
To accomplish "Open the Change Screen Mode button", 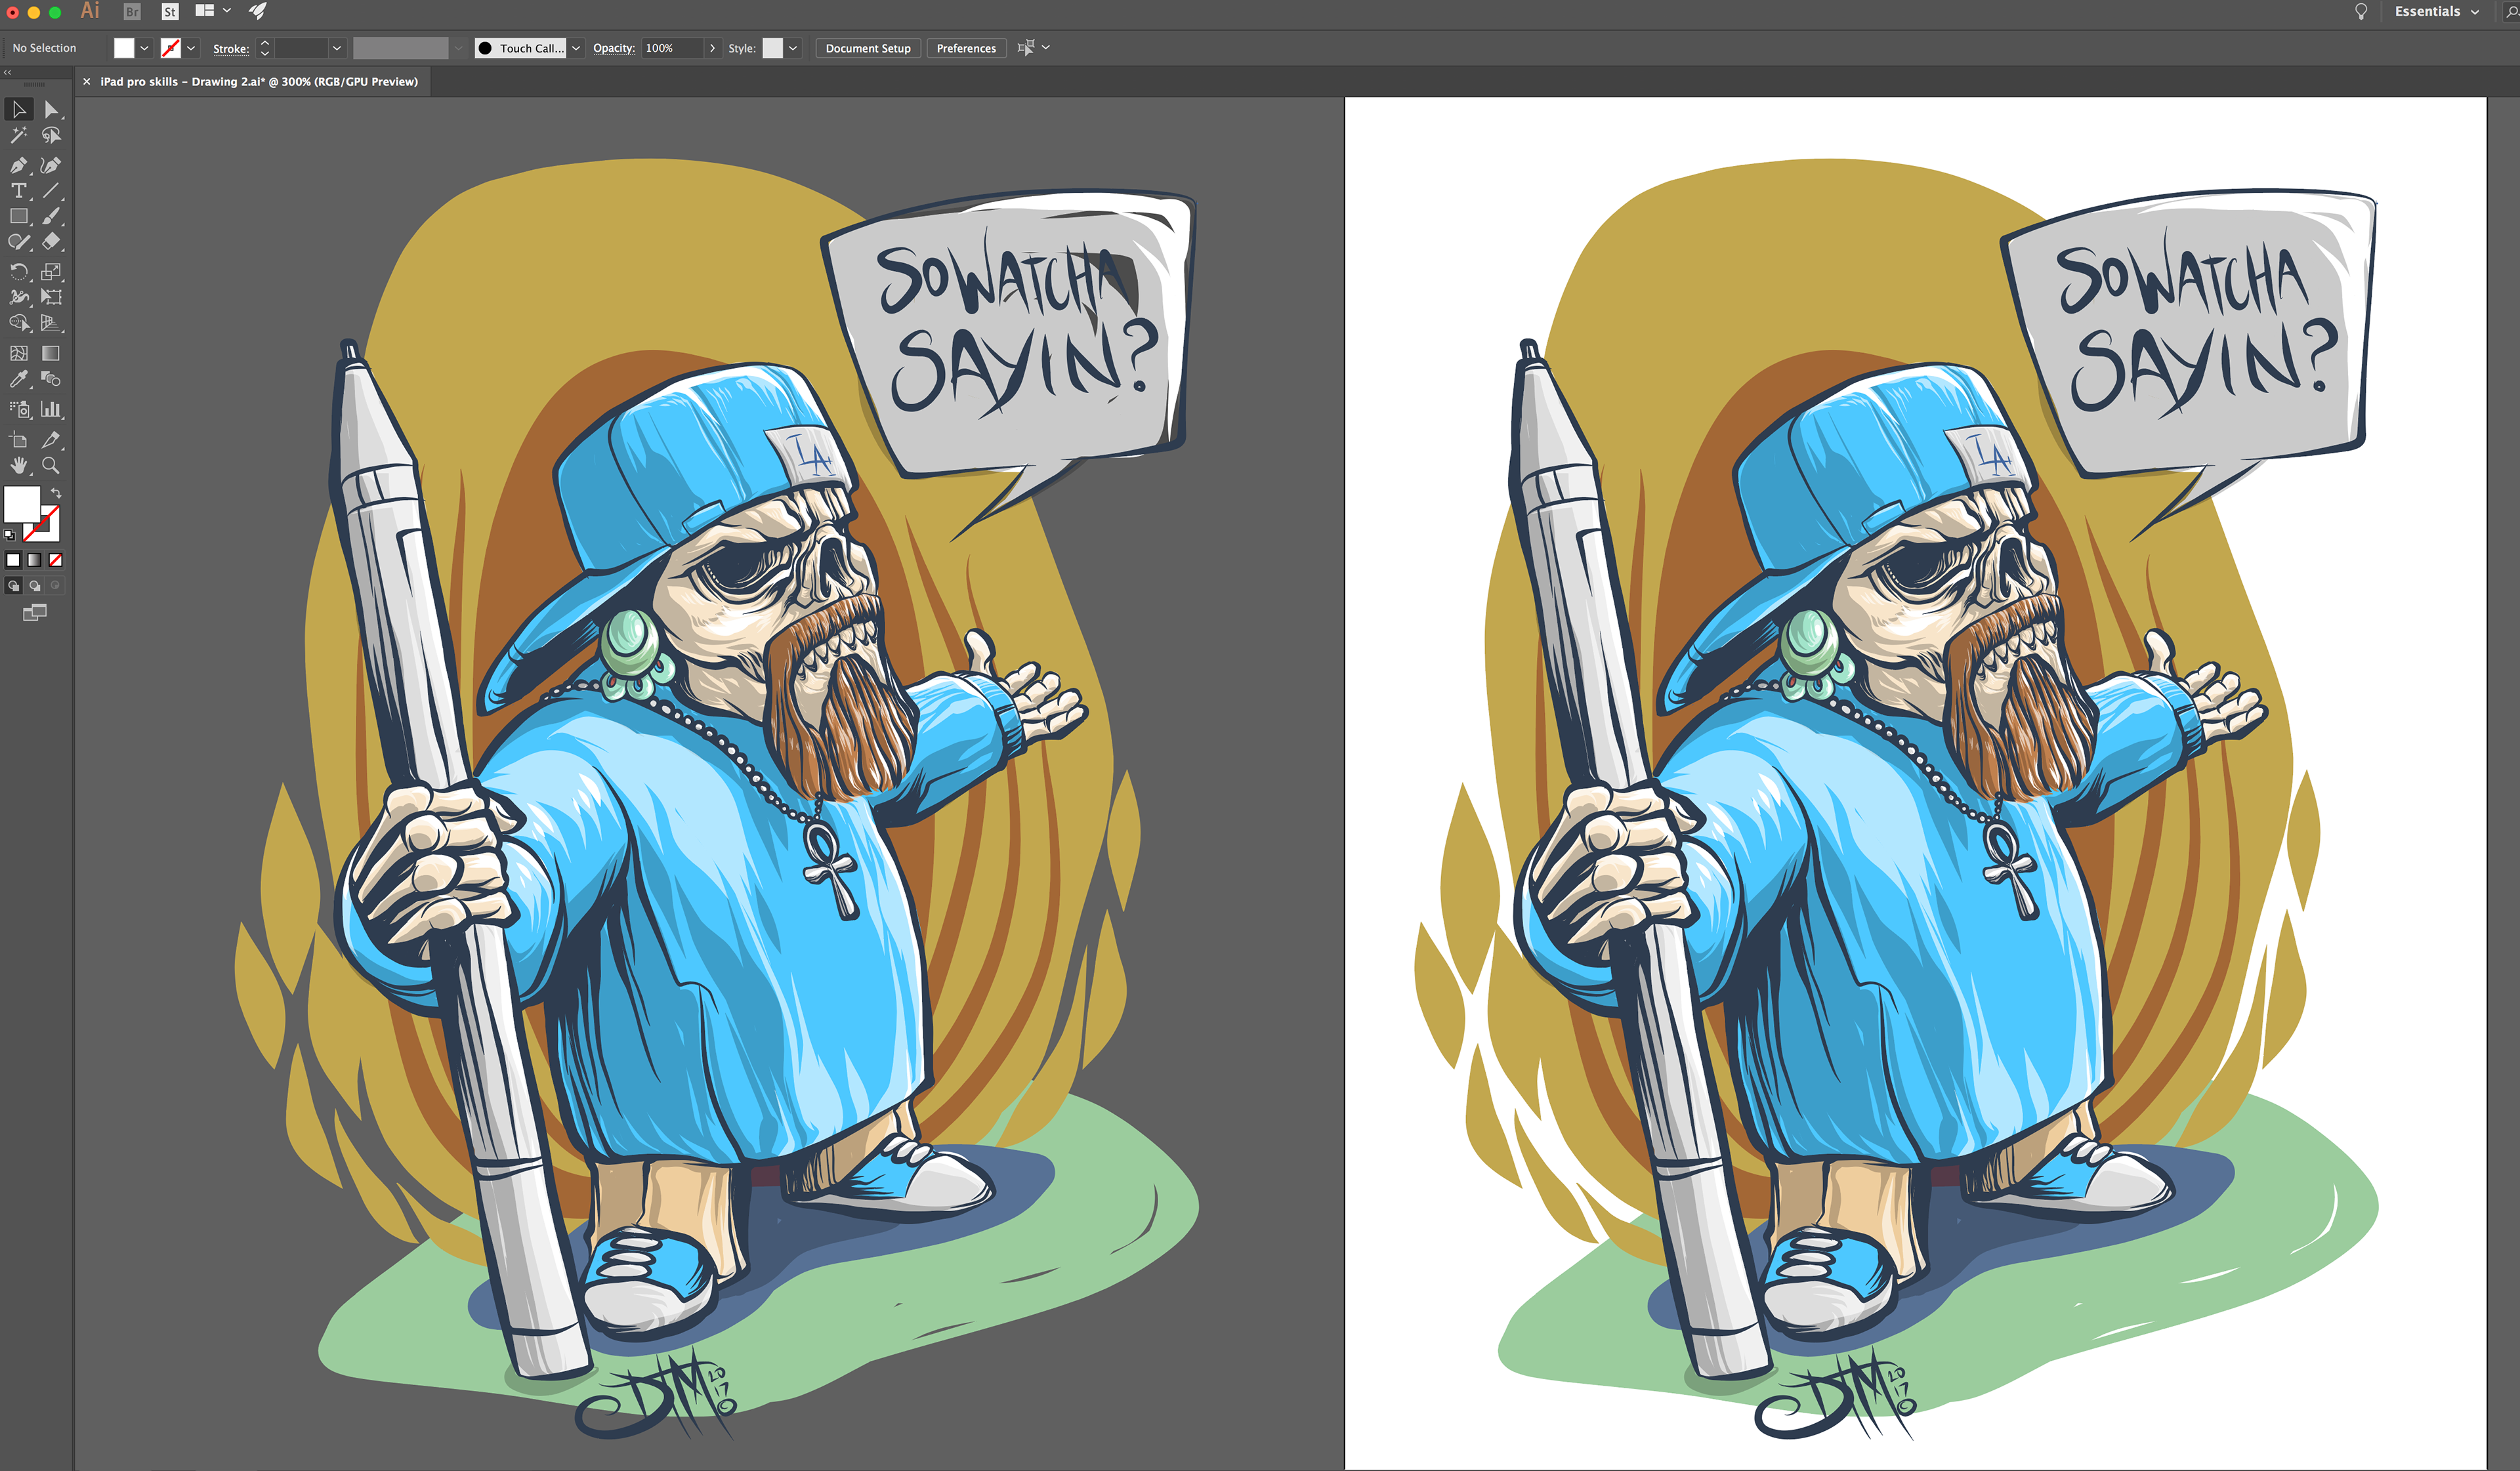I will tap(35, 613).
